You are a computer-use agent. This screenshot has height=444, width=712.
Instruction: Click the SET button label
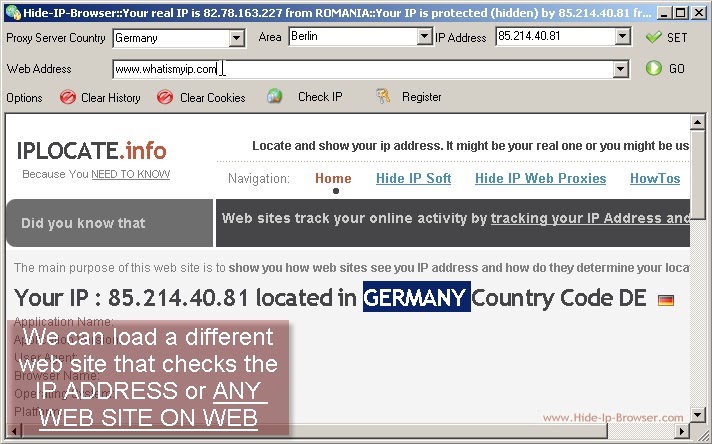click(x=677, y=38)
